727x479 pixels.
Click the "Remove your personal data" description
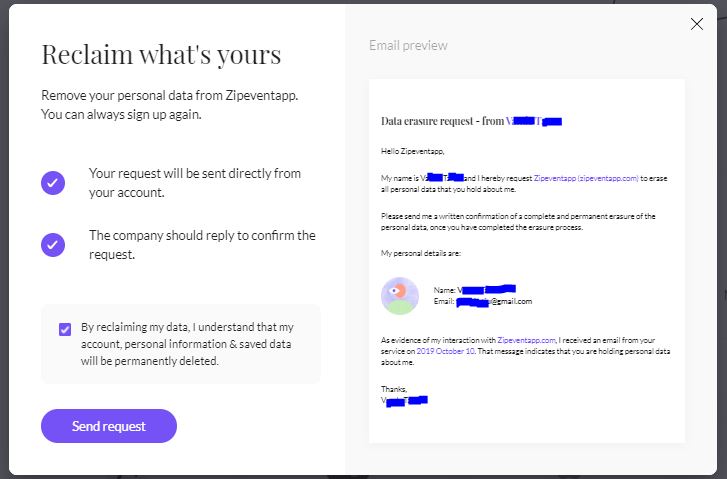170,104
